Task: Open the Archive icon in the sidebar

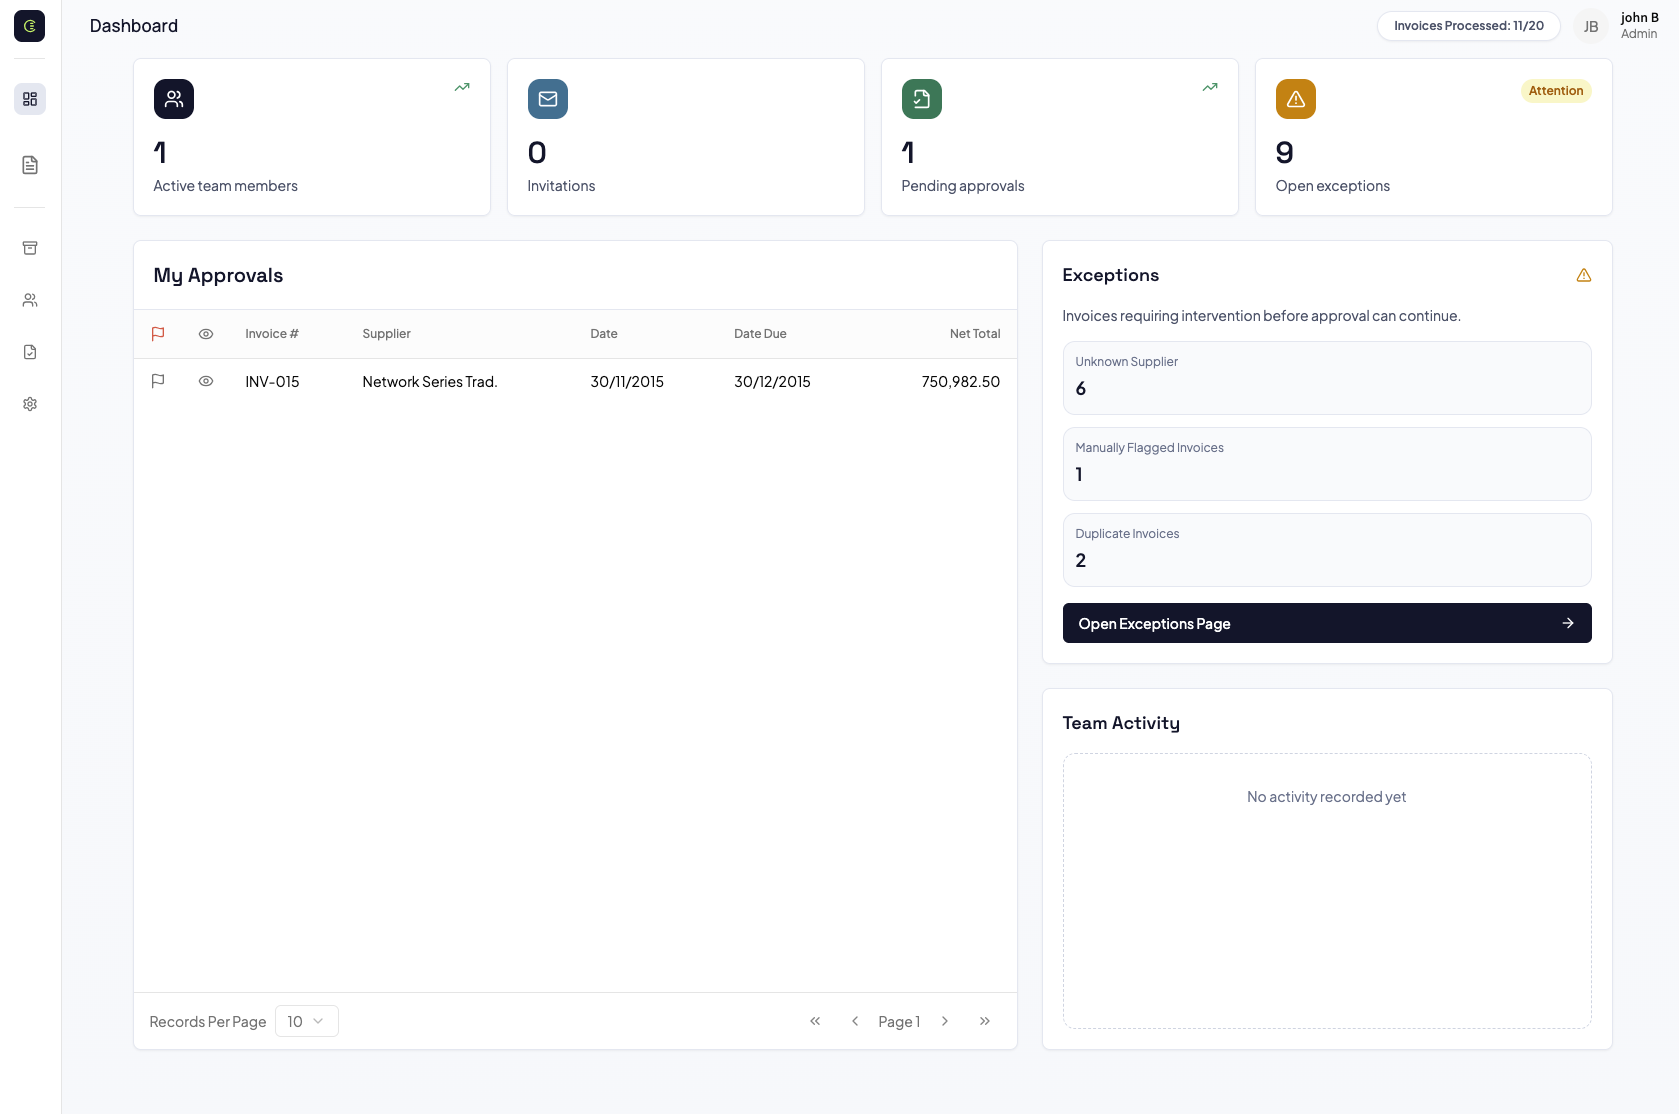Action: pyautogui.click(x=29, y=248)
